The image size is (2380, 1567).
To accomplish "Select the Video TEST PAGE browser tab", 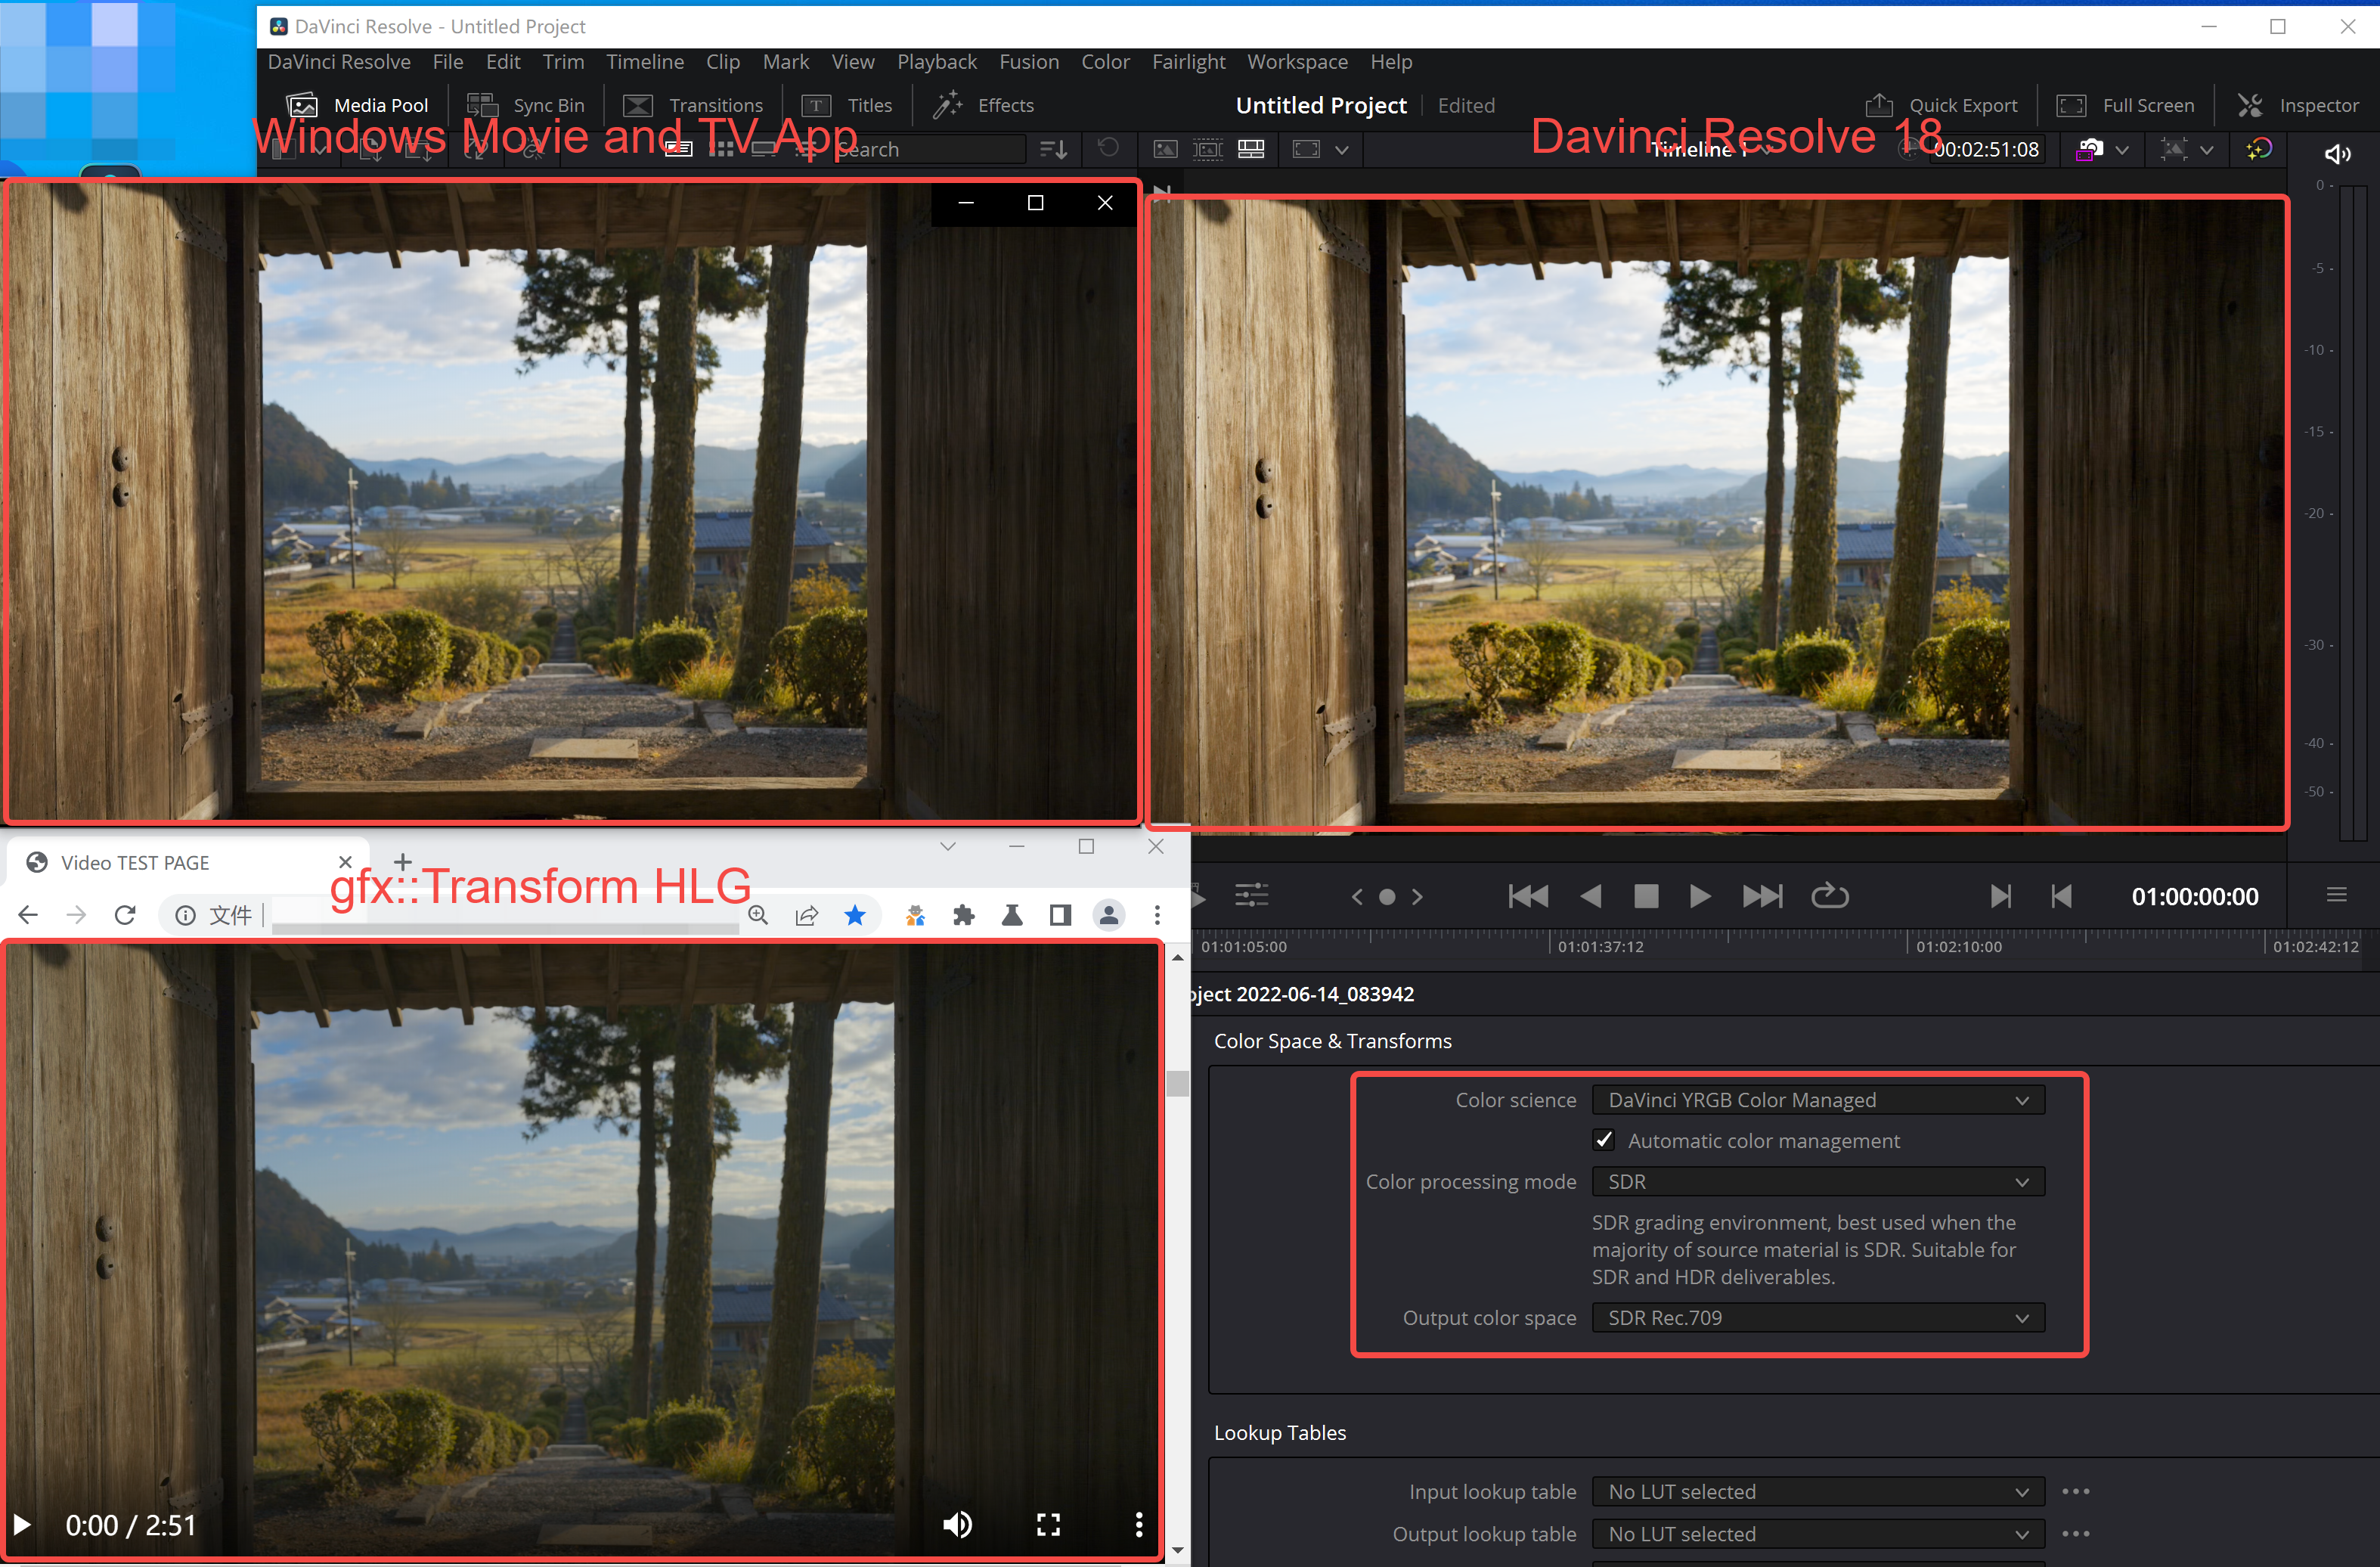I will point(186,862).
